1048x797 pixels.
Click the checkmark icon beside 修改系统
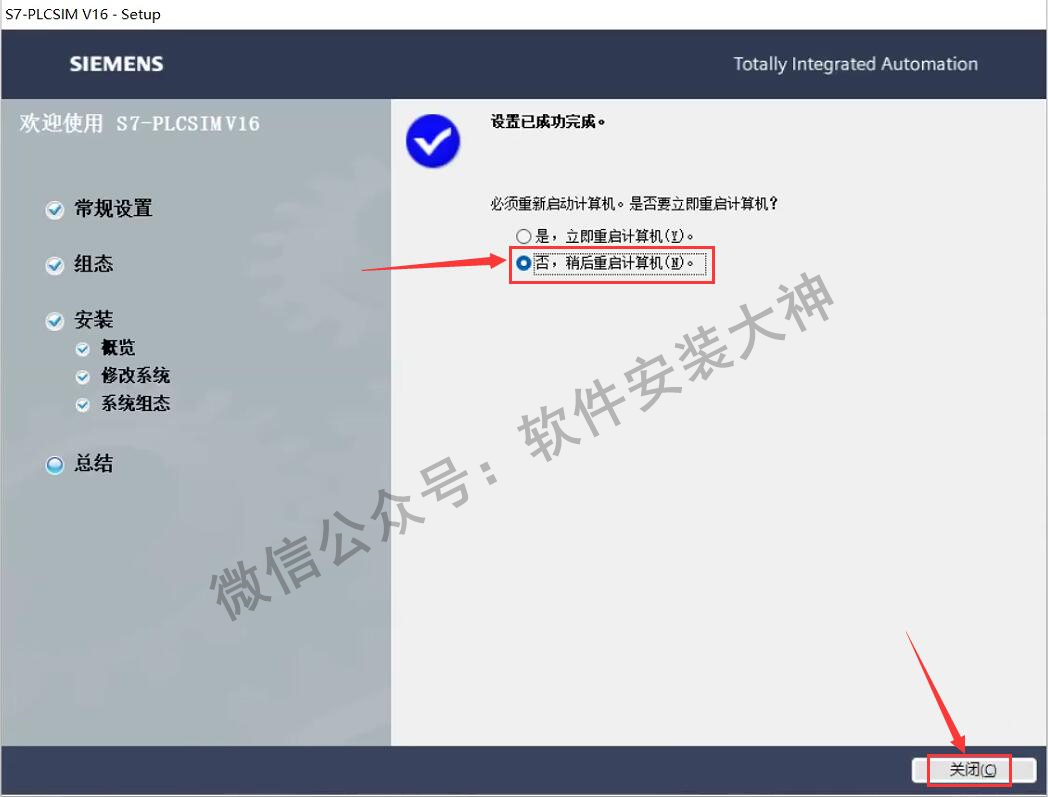pyautogui.click(x=82, y=377)
